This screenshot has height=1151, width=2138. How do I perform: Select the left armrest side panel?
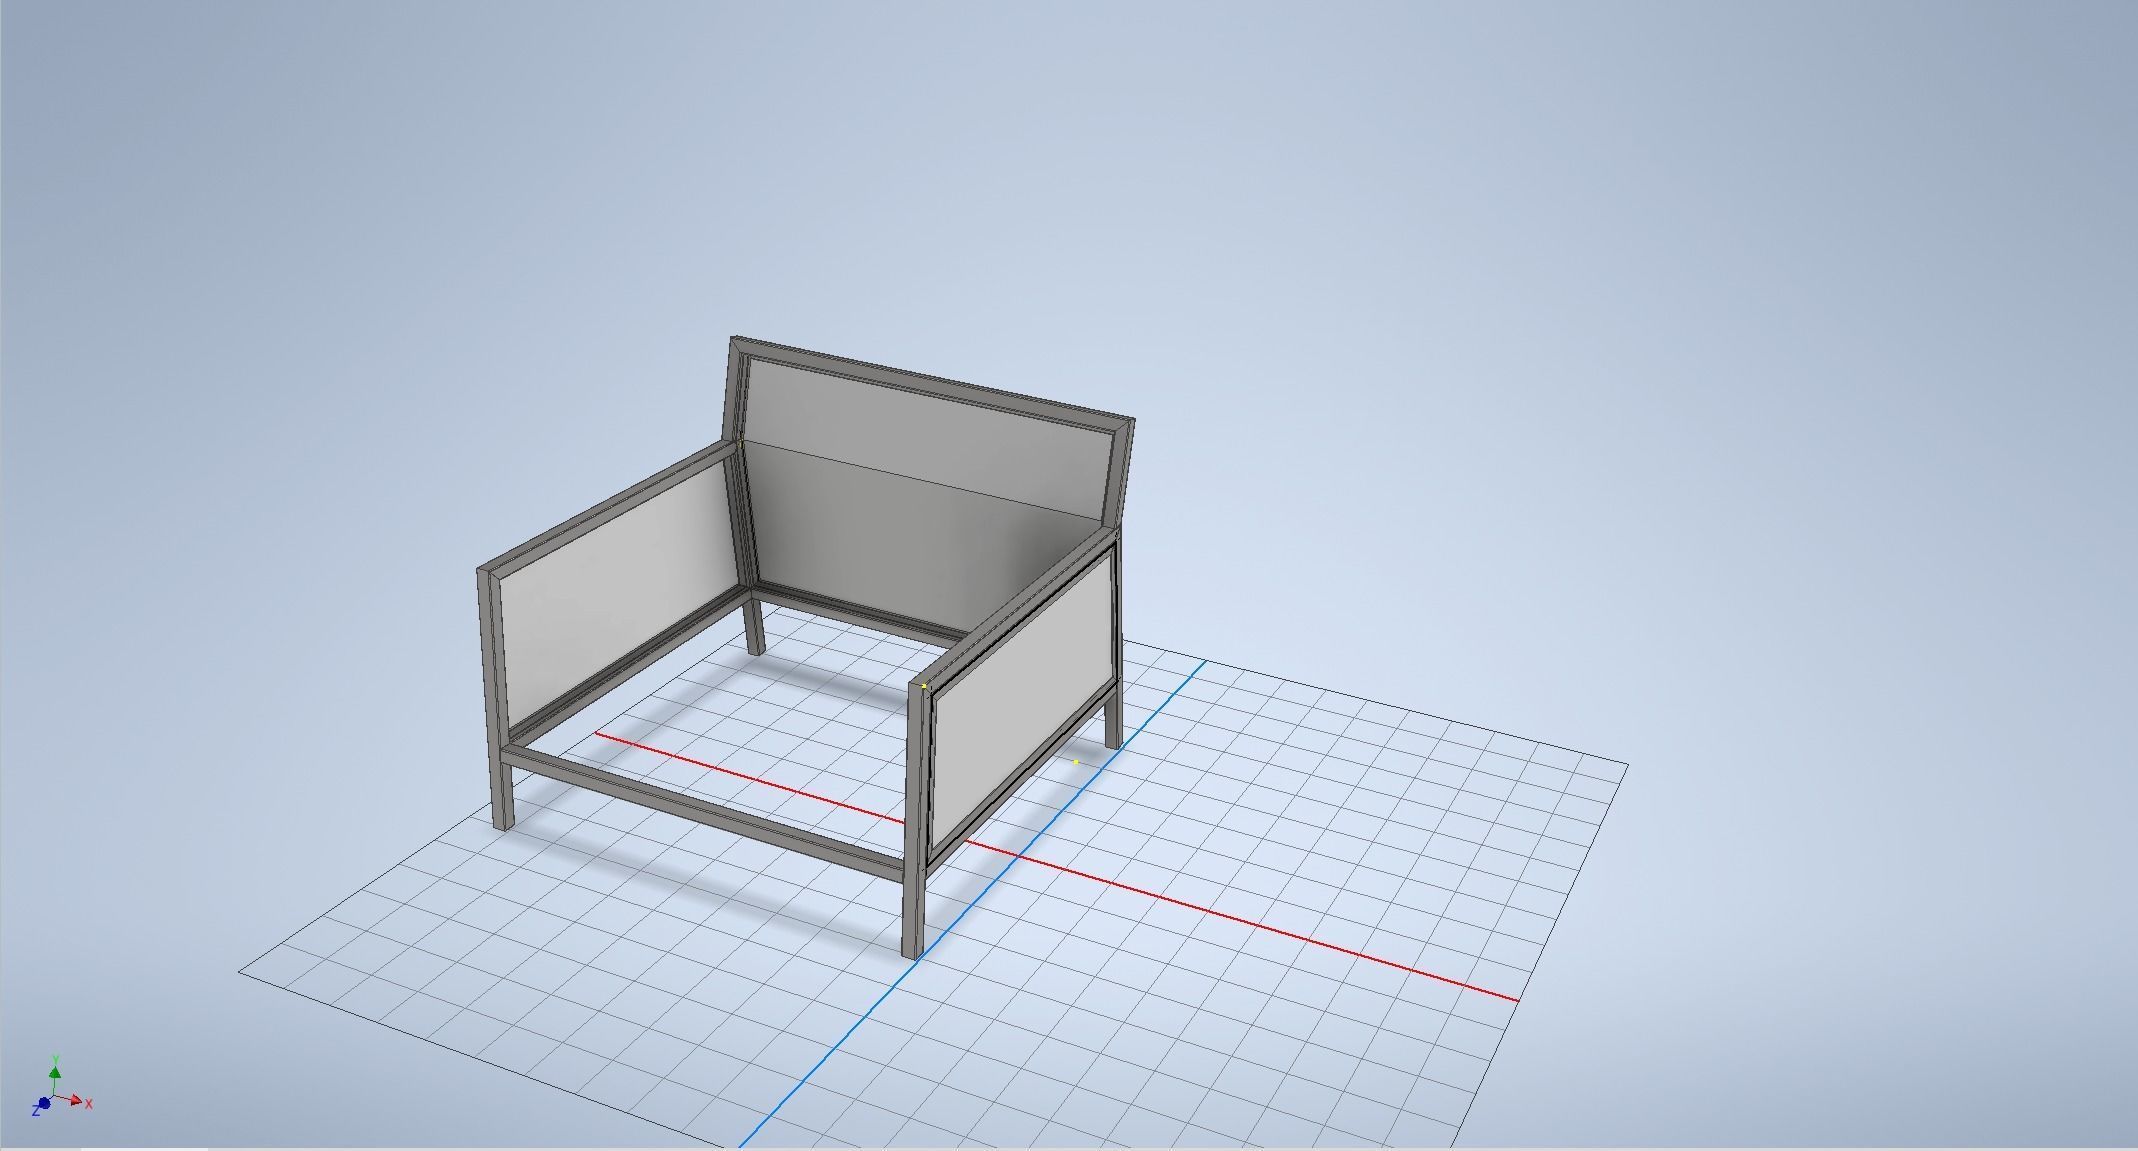point(620,592)
